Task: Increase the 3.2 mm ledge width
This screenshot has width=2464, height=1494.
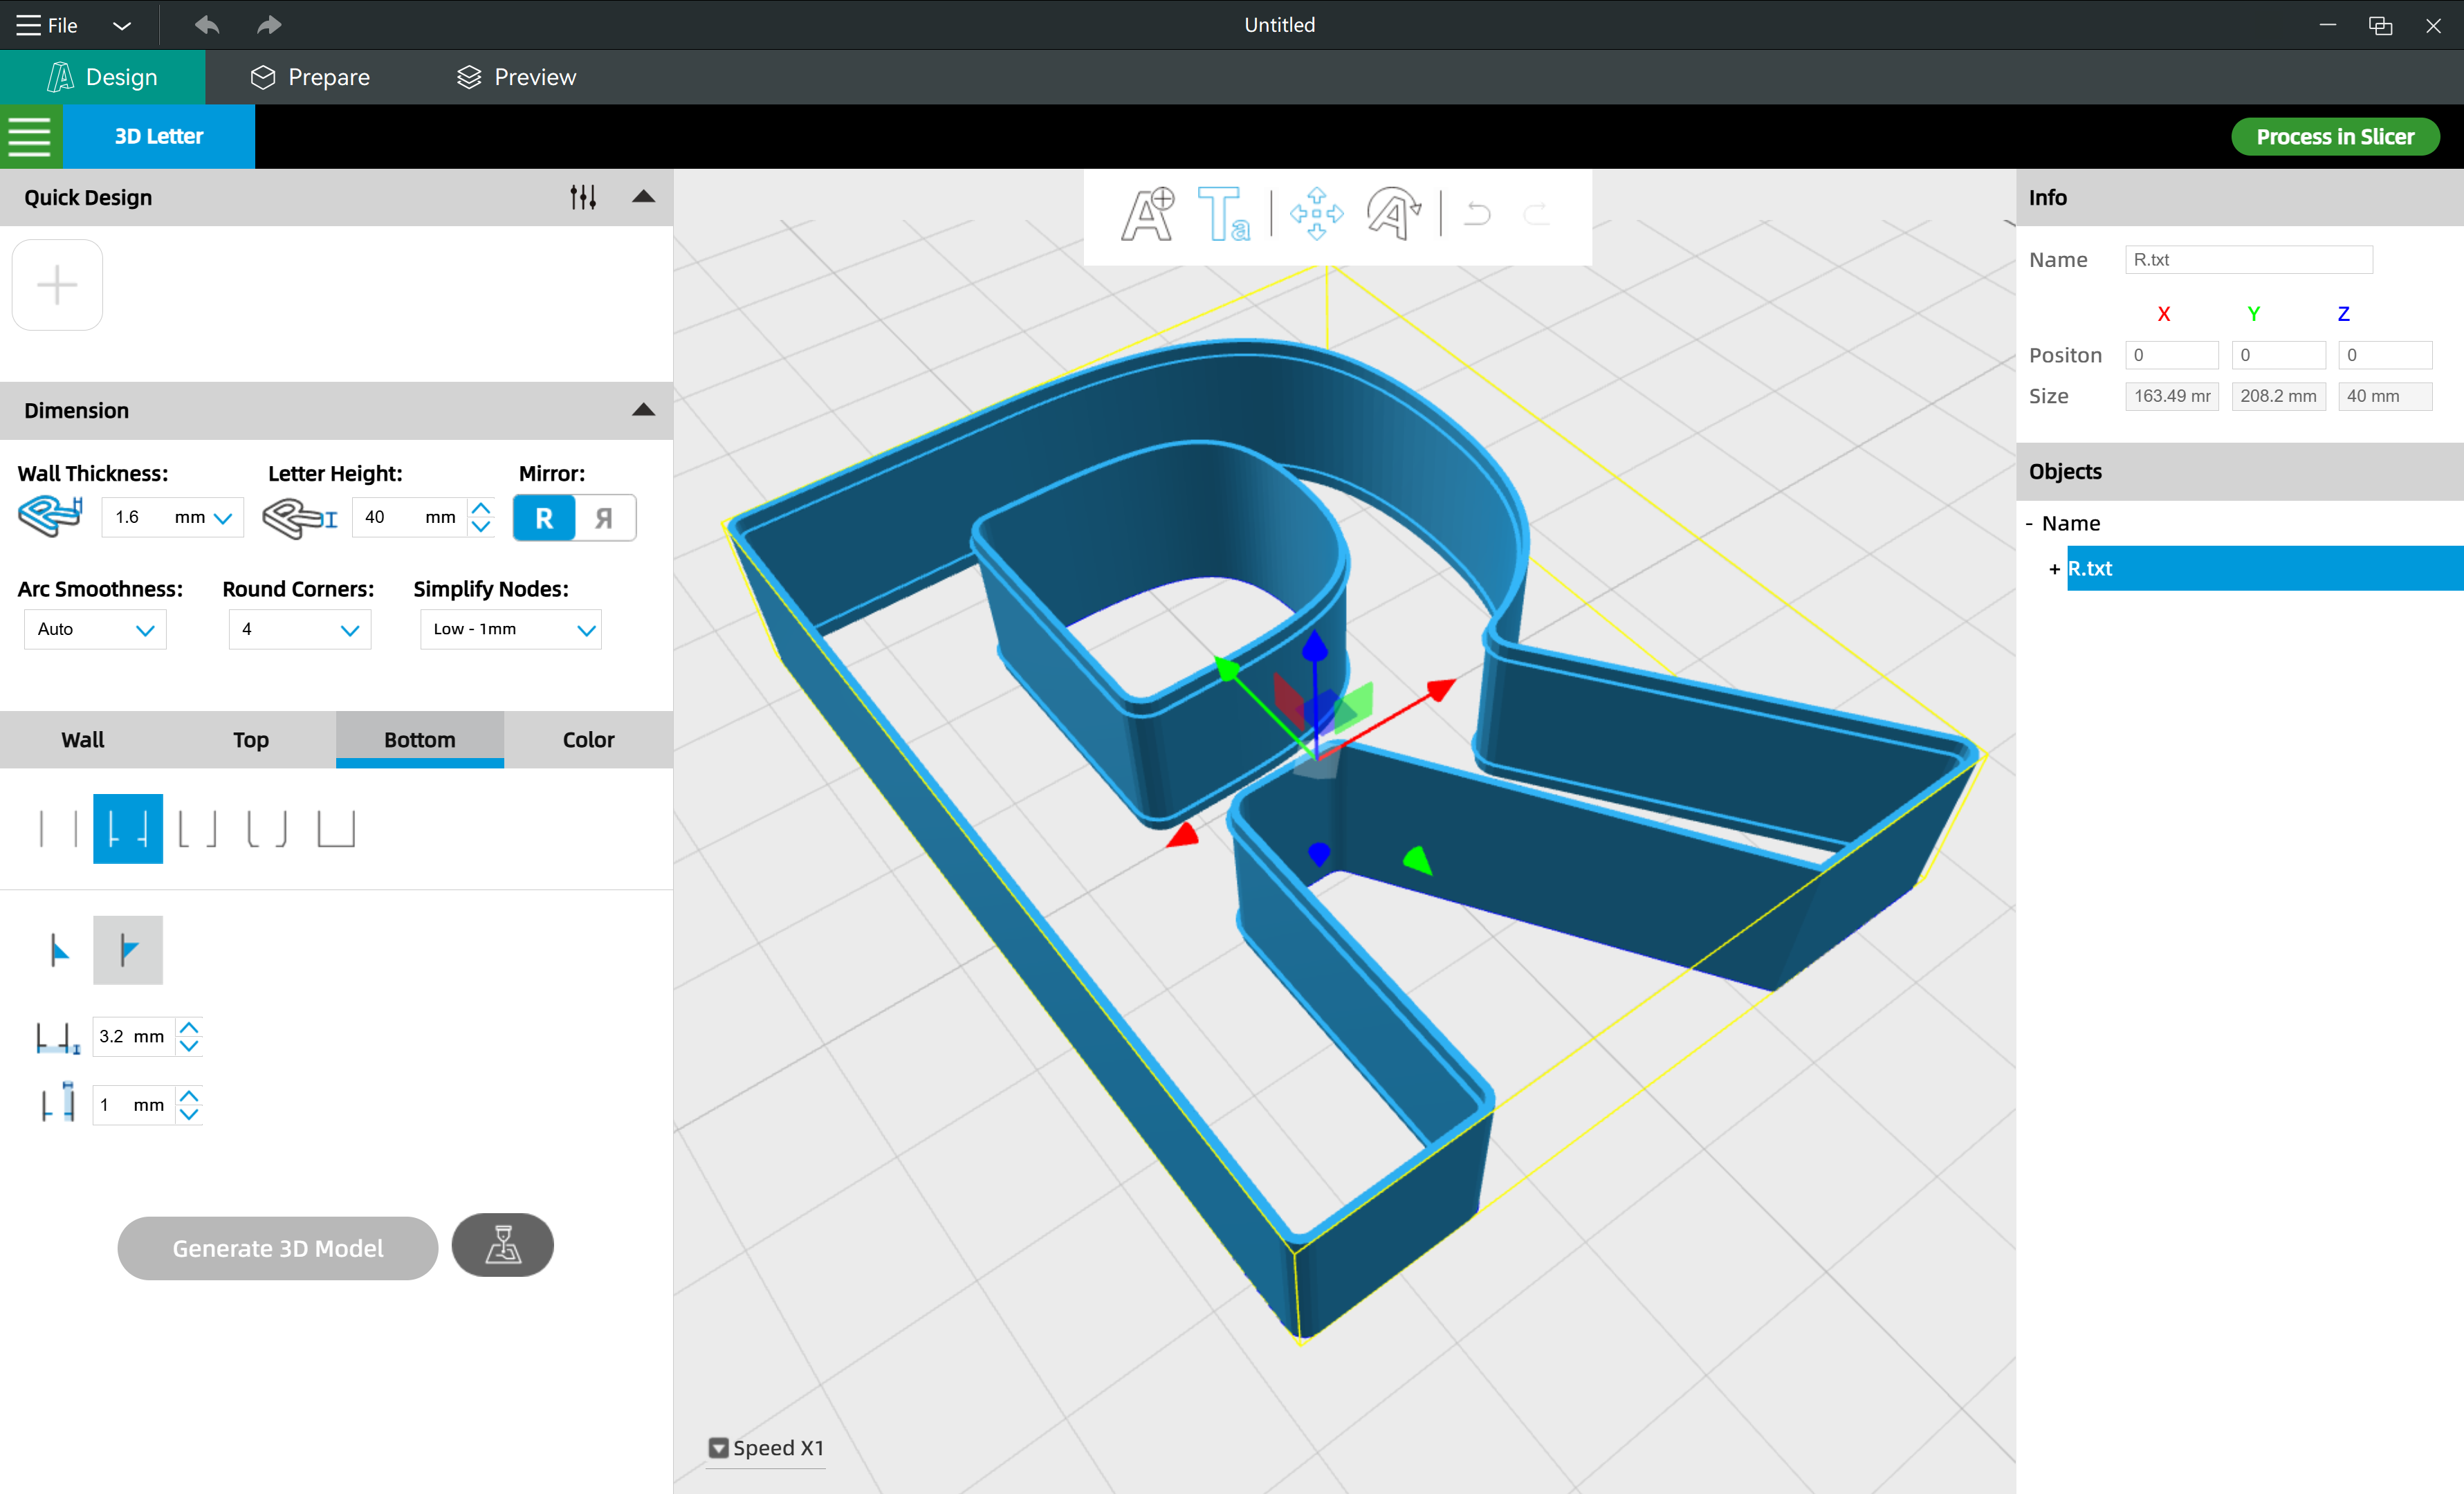Action: (189, 1028)
